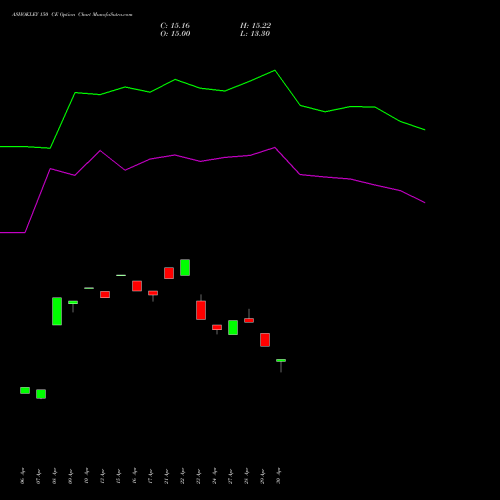
Task: Select the 27 Apr date label
Action: click(230, 476)
